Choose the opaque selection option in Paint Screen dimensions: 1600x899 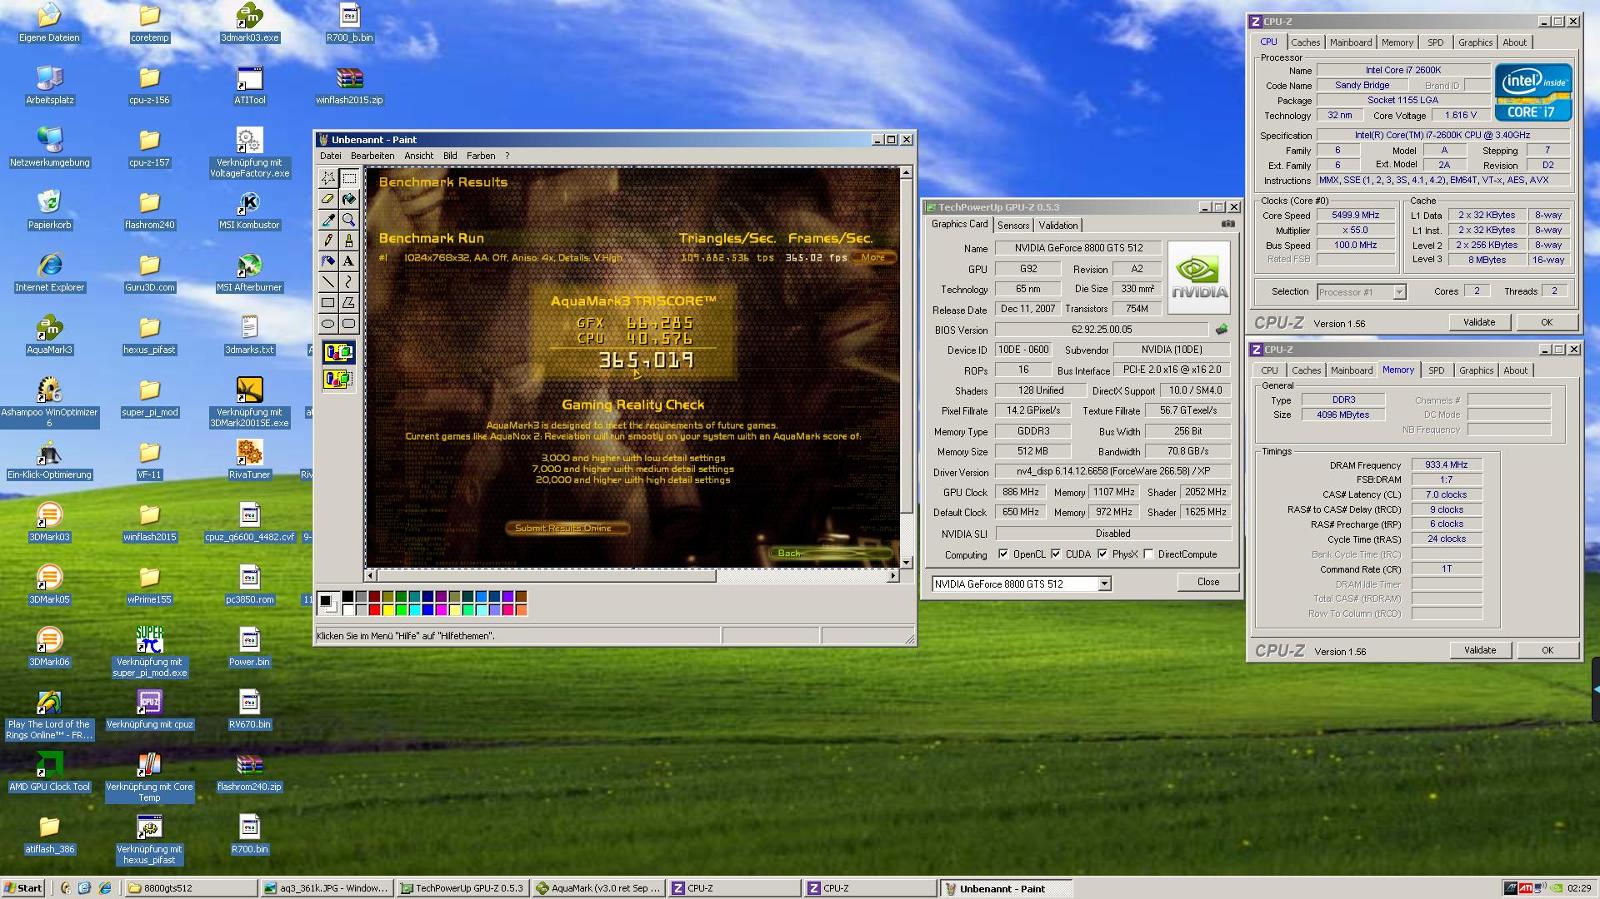(338, 352)
